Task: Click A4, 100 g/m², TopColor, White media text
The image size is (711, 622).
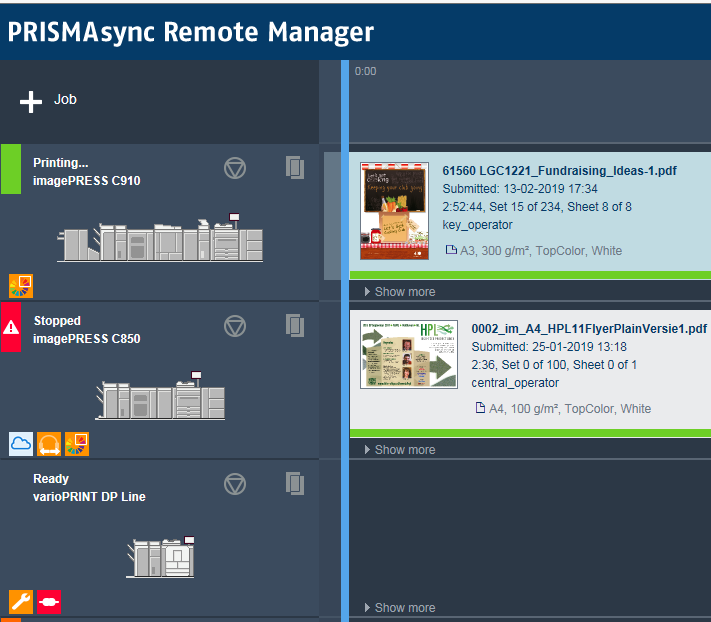Action: tap(570, 409)
